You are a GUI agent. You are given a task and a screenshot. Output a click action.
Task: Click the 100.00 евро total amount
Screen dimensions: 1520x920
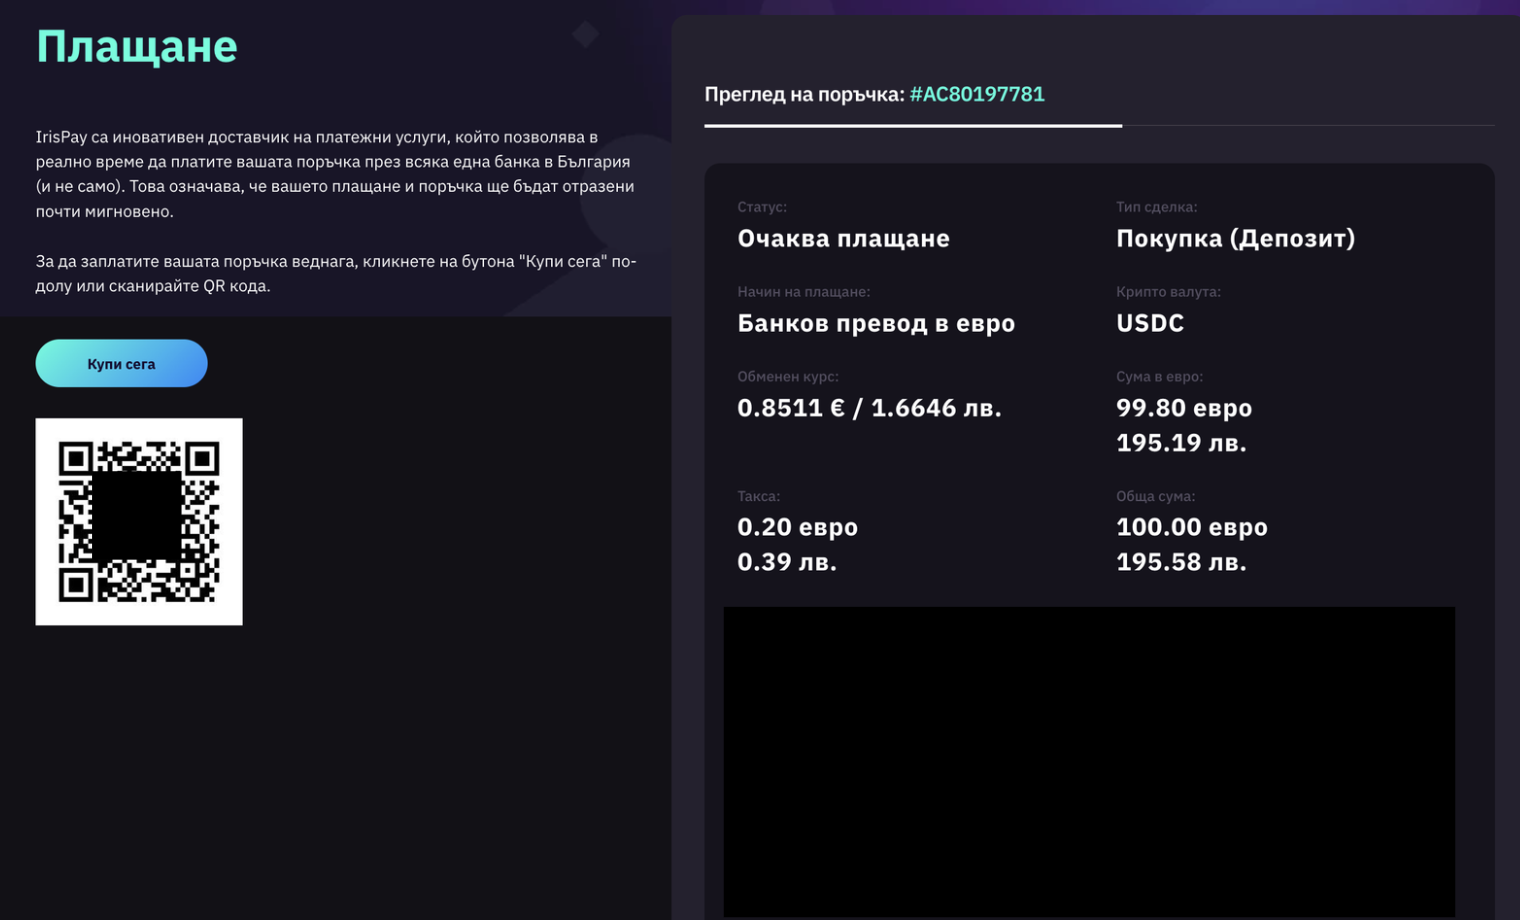pyautogui.click(x=1191, y=527)
